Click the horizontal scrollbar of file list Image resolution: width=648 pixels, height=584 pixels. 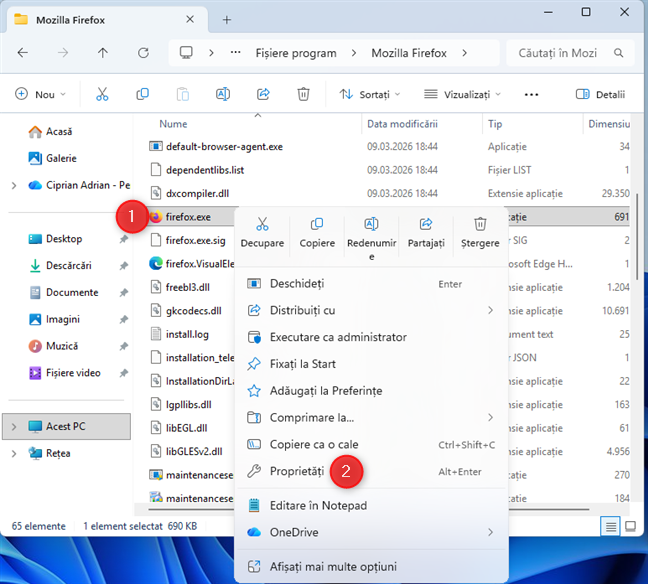point(368,509)
